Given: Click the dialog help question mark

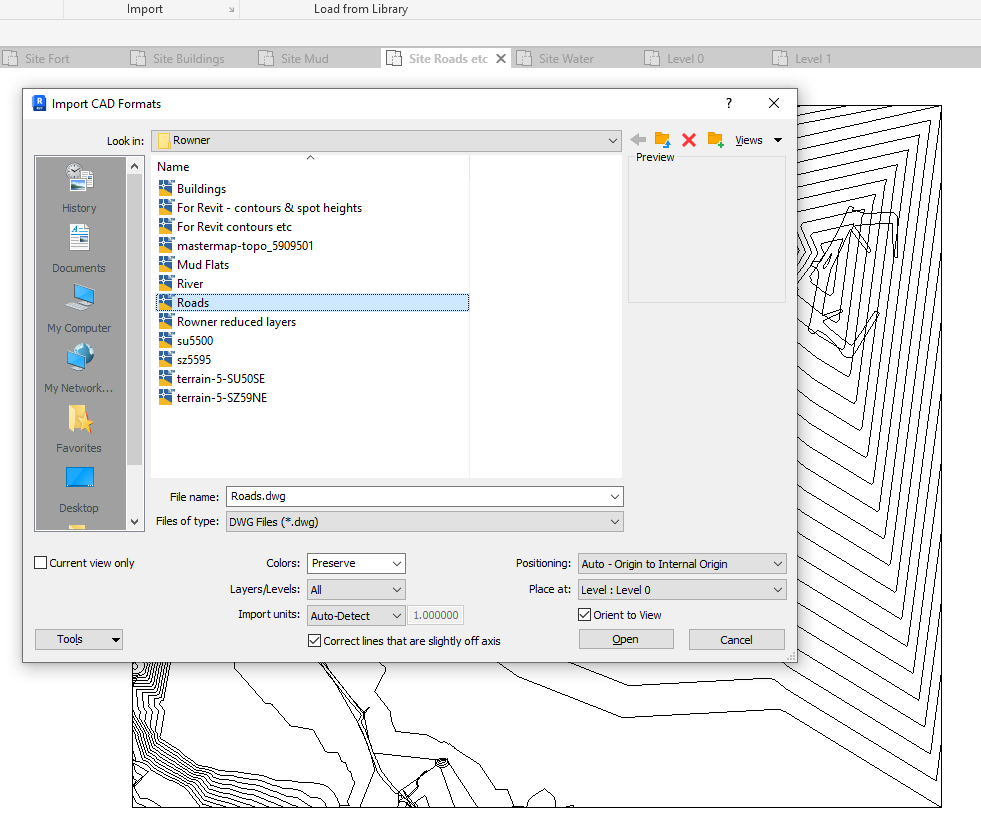Looking at the screenshot, I should pyautogui.click(x=729, y=103).
